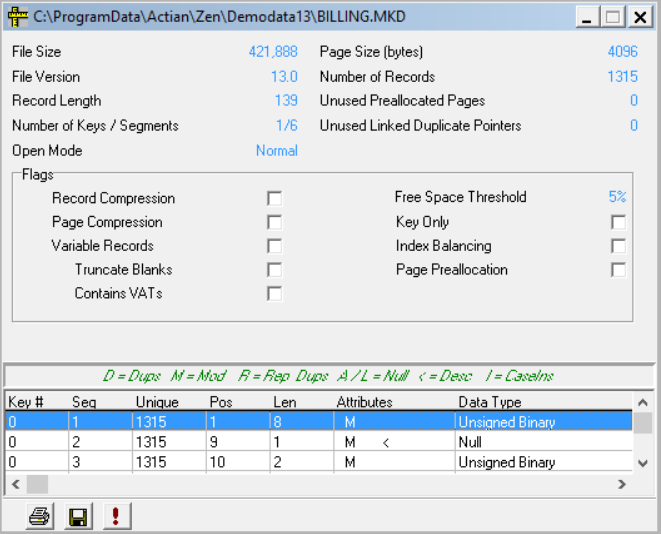661x534 pixels.
Task: Enable the Truncate Blanks checkbox
Action: click(x=274, y=270)
